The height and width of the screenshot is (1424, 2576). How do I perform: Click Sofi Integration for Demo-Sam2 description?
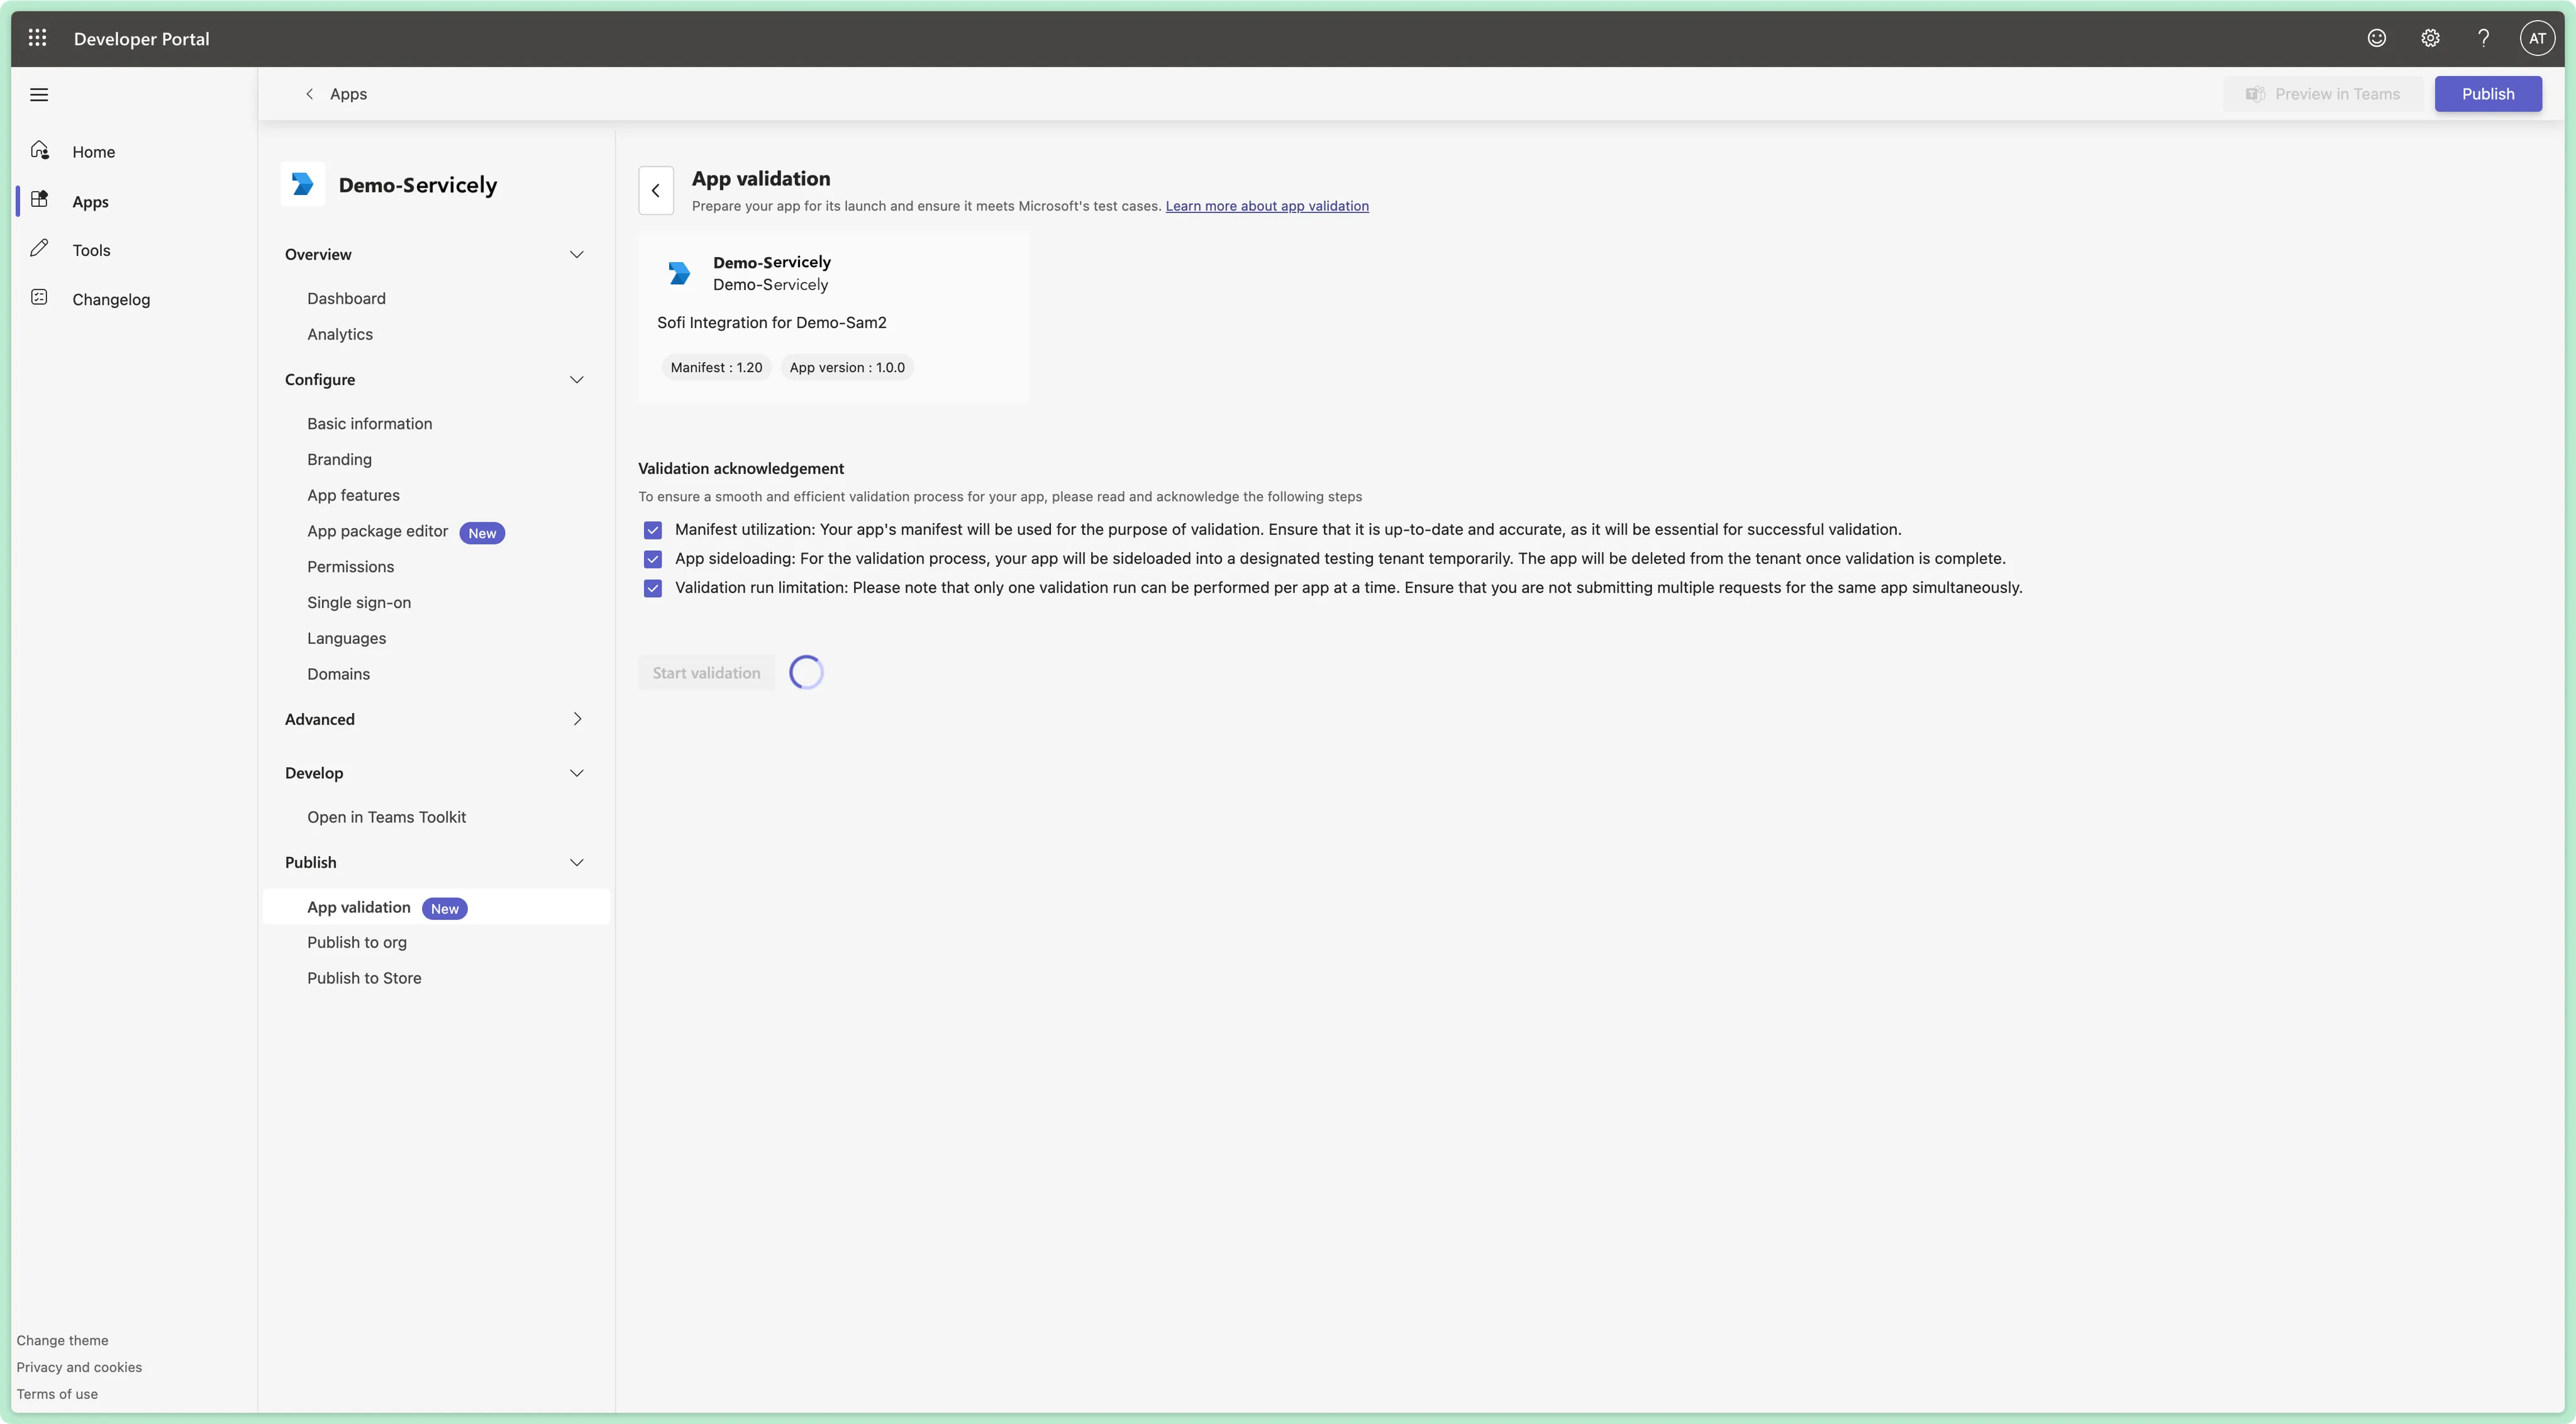point(771,322)
